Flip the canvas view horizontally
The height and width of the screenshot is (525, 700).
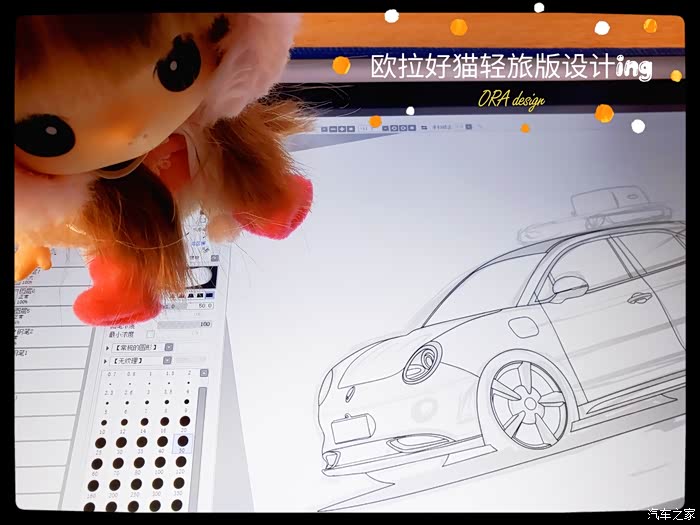pyautogui.click(x=424, y=128)
